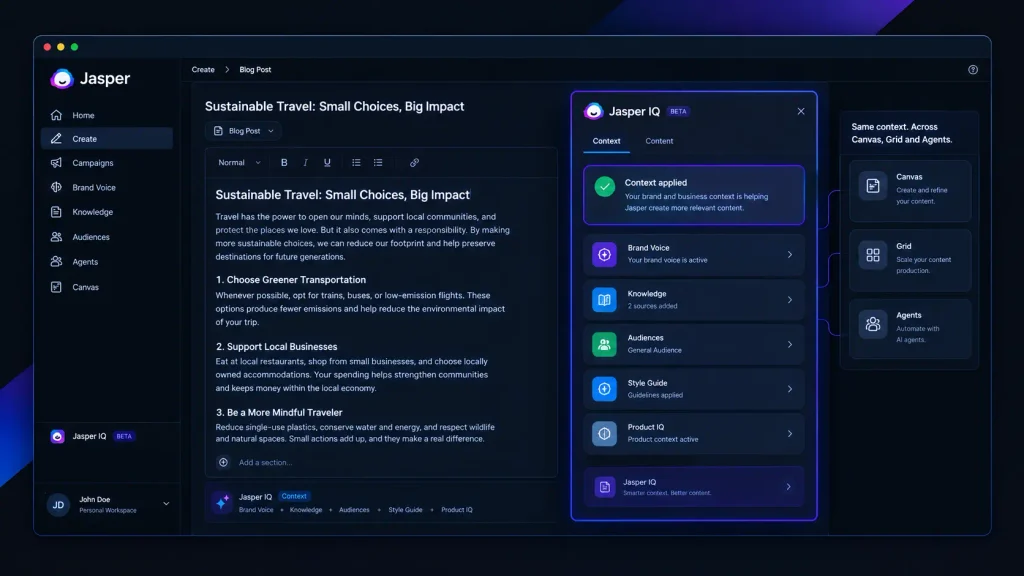Screen dimensions: 1024x576
Task: Click the Knowledge book icon in panel
Action: 604,300
